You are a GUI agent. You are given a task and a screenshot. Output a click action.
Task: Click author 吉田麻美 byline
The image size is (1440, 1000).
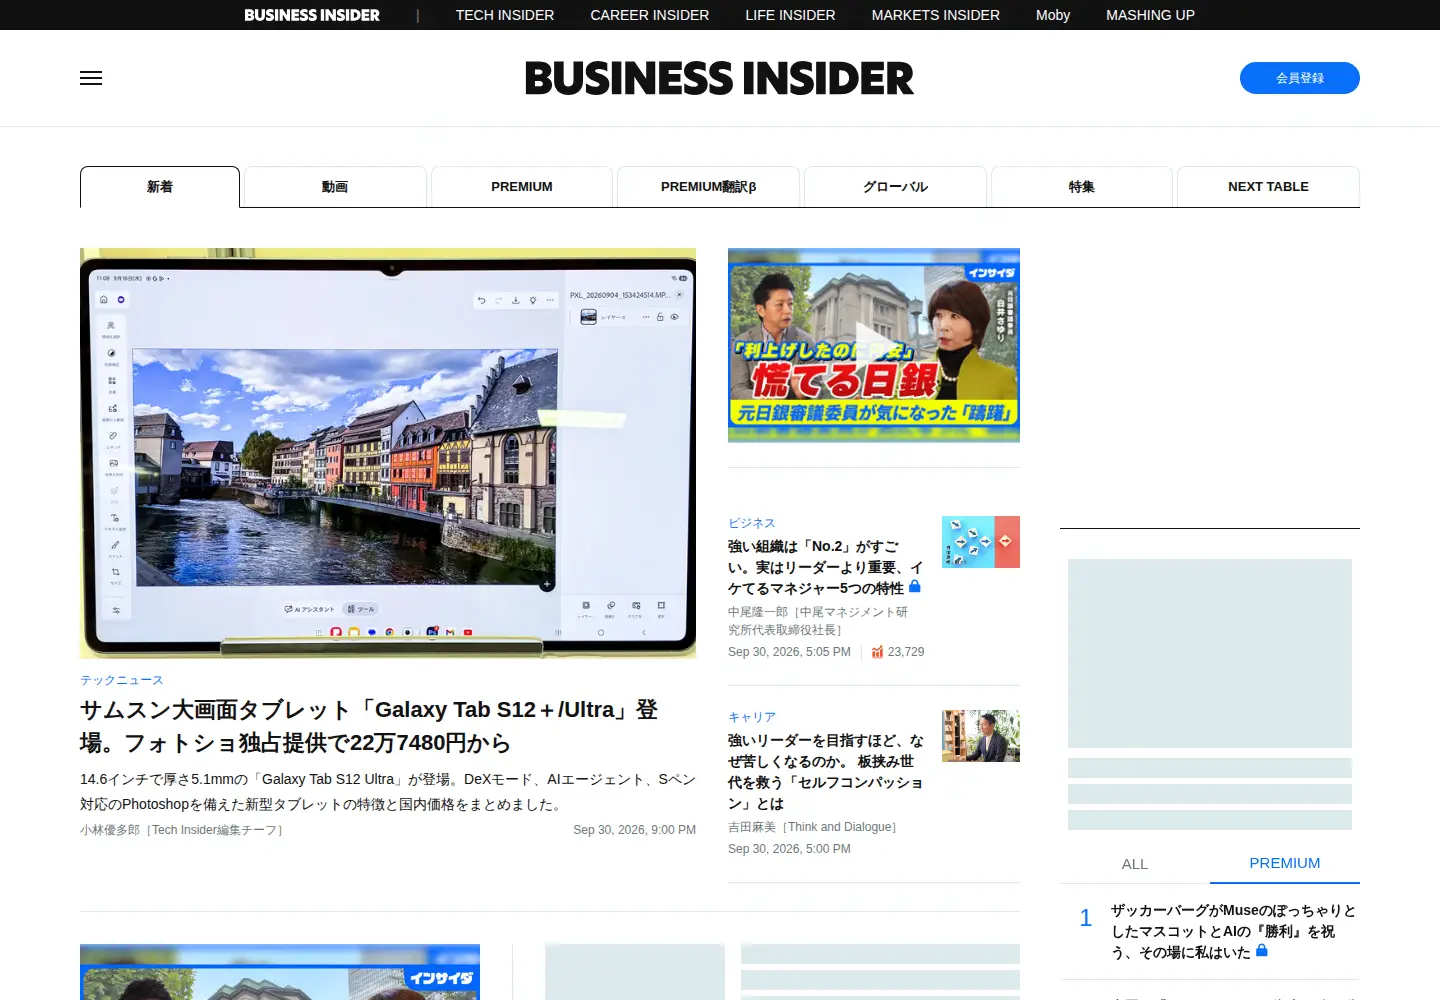(812, 827)
